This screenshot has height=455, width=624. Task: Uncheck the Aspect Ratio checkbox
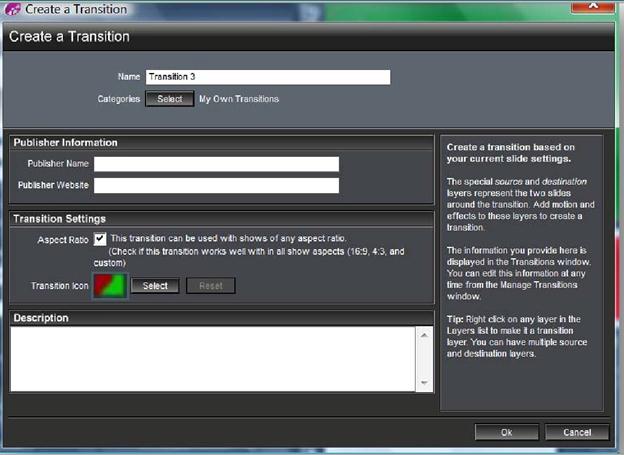[100, 239]
